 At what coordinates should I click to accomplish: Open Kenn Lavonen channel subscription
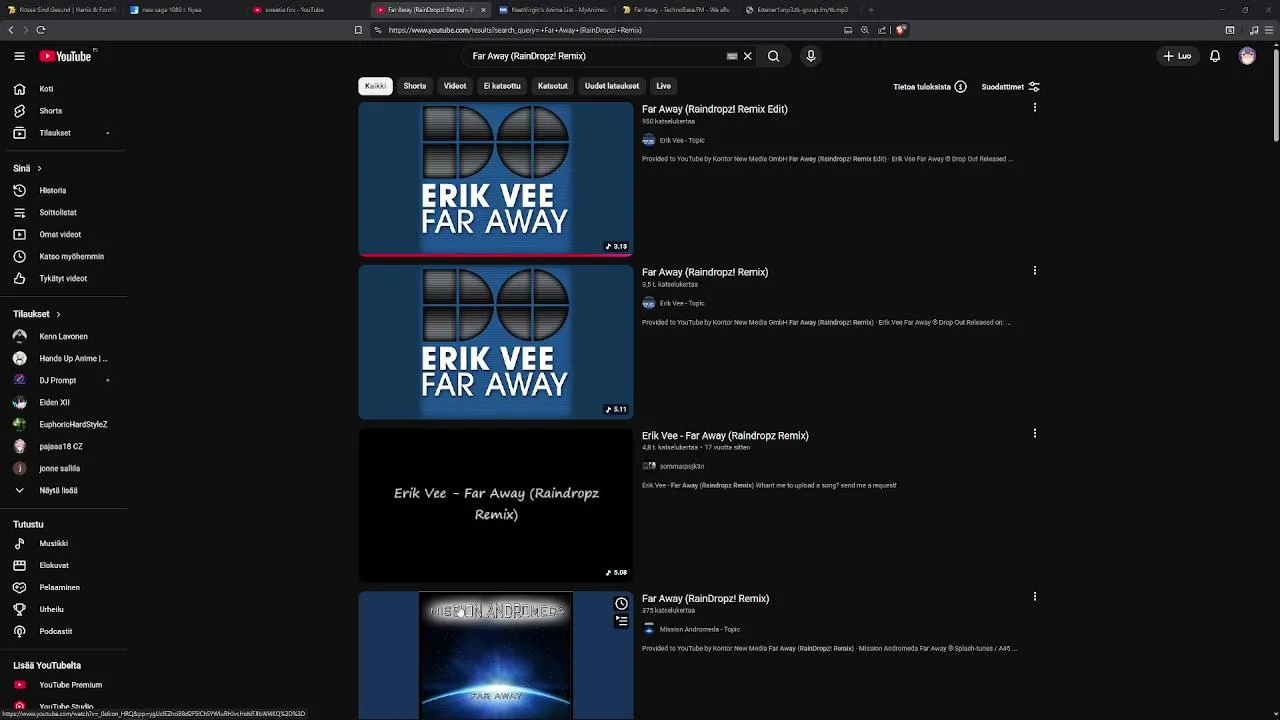[62, 336]
